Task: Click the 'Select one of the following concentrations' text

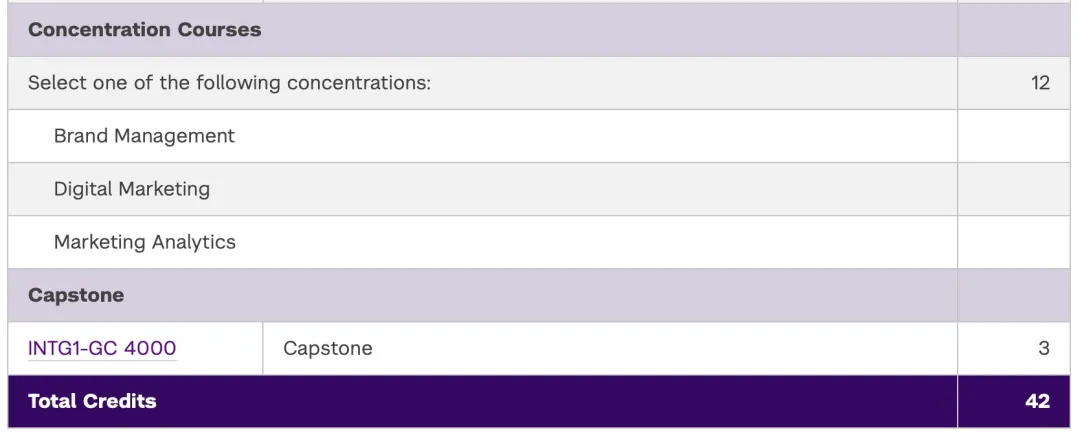Action: (x=229, y=83)
